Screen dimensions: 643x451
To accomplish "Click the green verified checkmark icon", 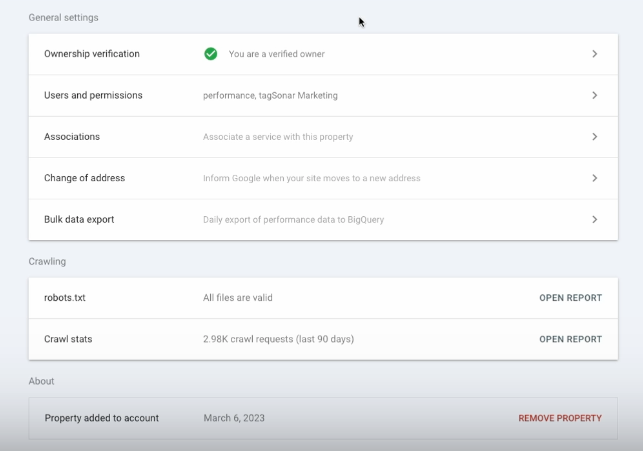I will 211,54.
